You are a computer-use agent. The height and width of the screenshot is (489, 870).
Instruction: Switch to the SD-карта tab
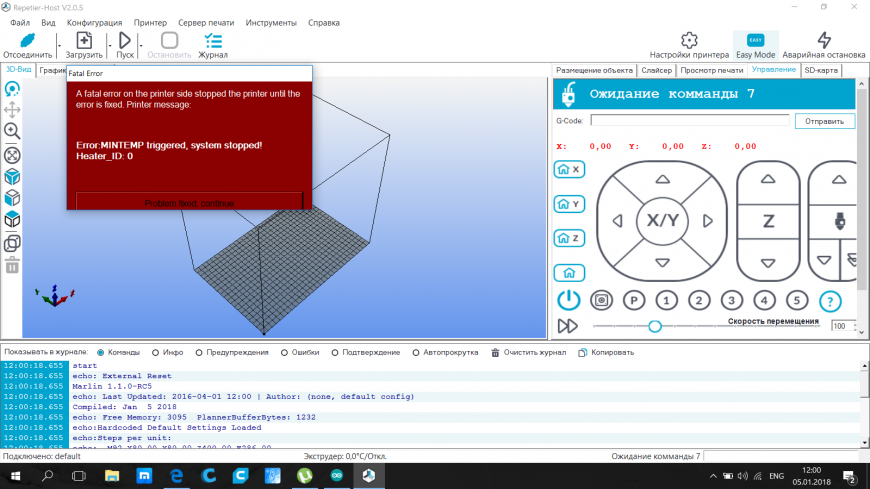tap(820, 70)
